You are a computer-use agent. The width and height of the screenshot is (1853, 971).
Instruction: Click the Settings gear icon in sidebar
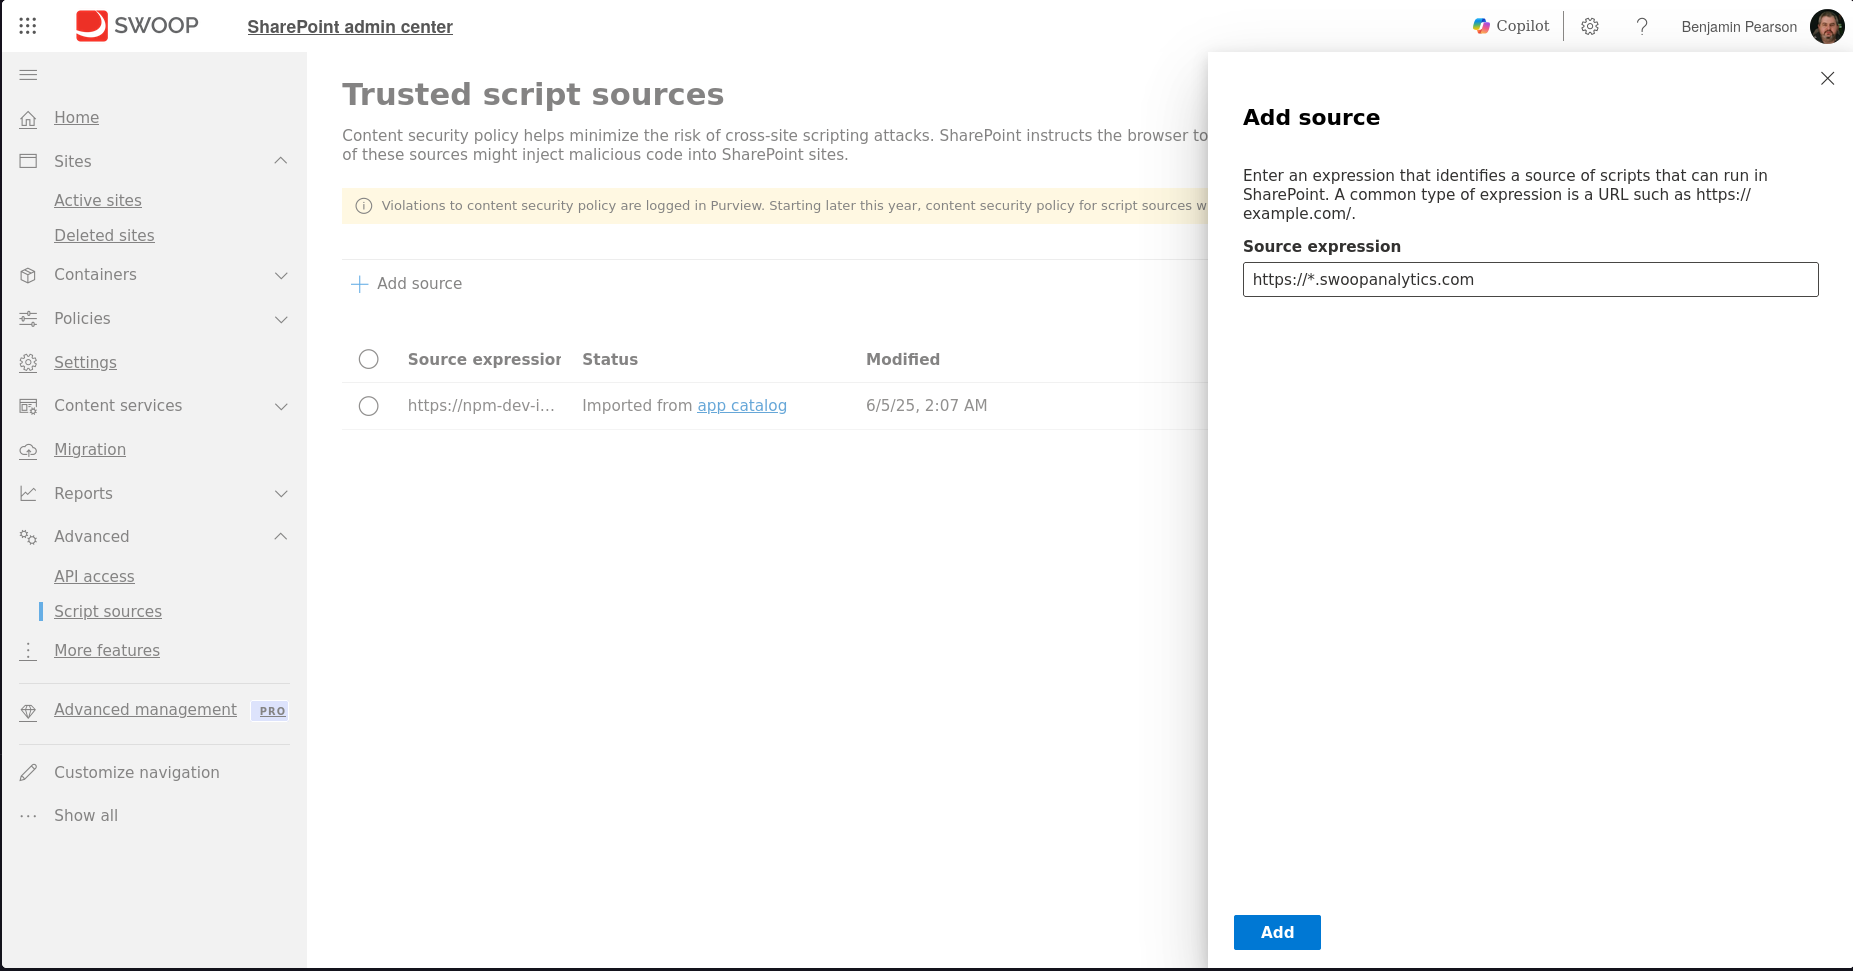point(28,363)
